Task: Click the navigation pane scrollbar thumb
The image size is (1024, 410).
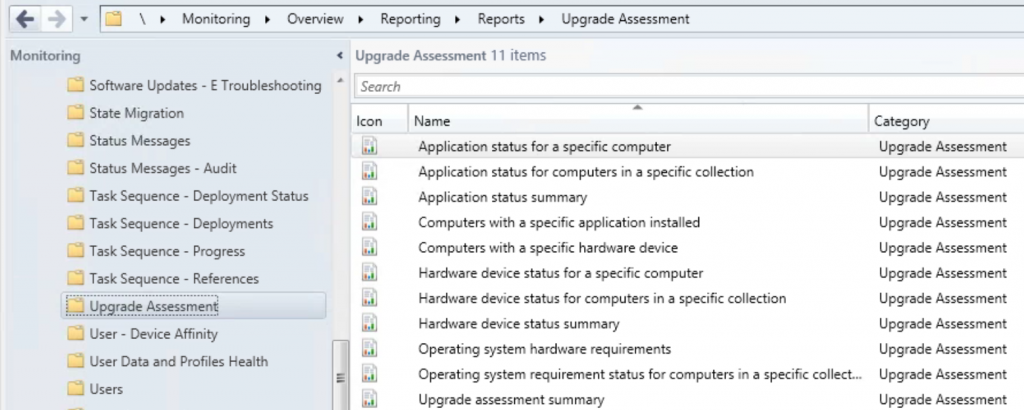Action: click(x=340, y=375)
